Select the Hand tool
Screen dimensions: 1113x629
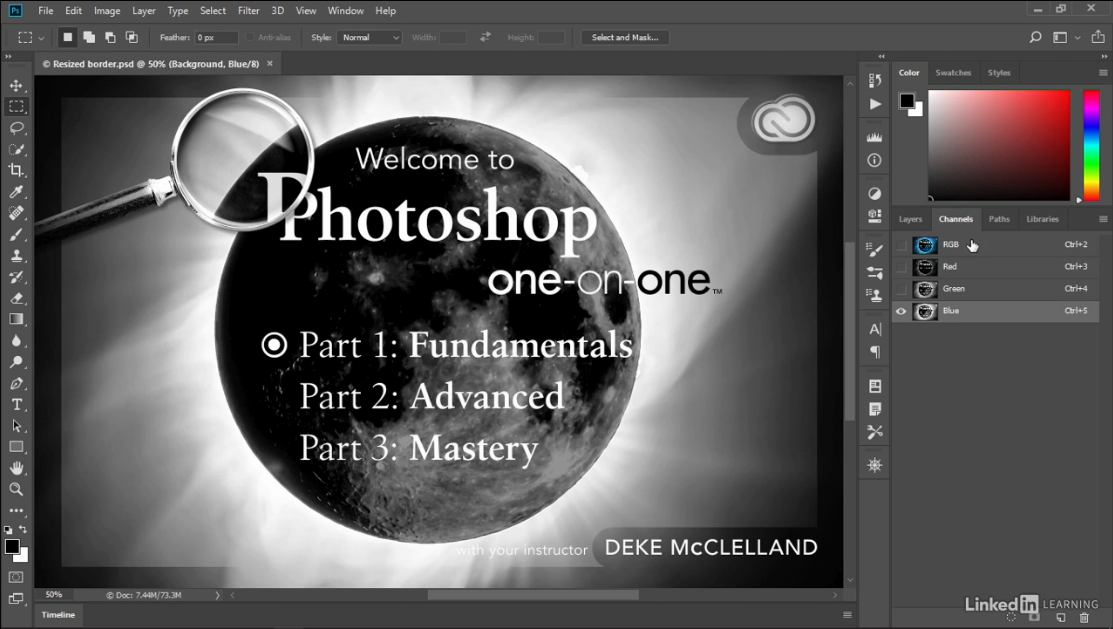(16, 468)
